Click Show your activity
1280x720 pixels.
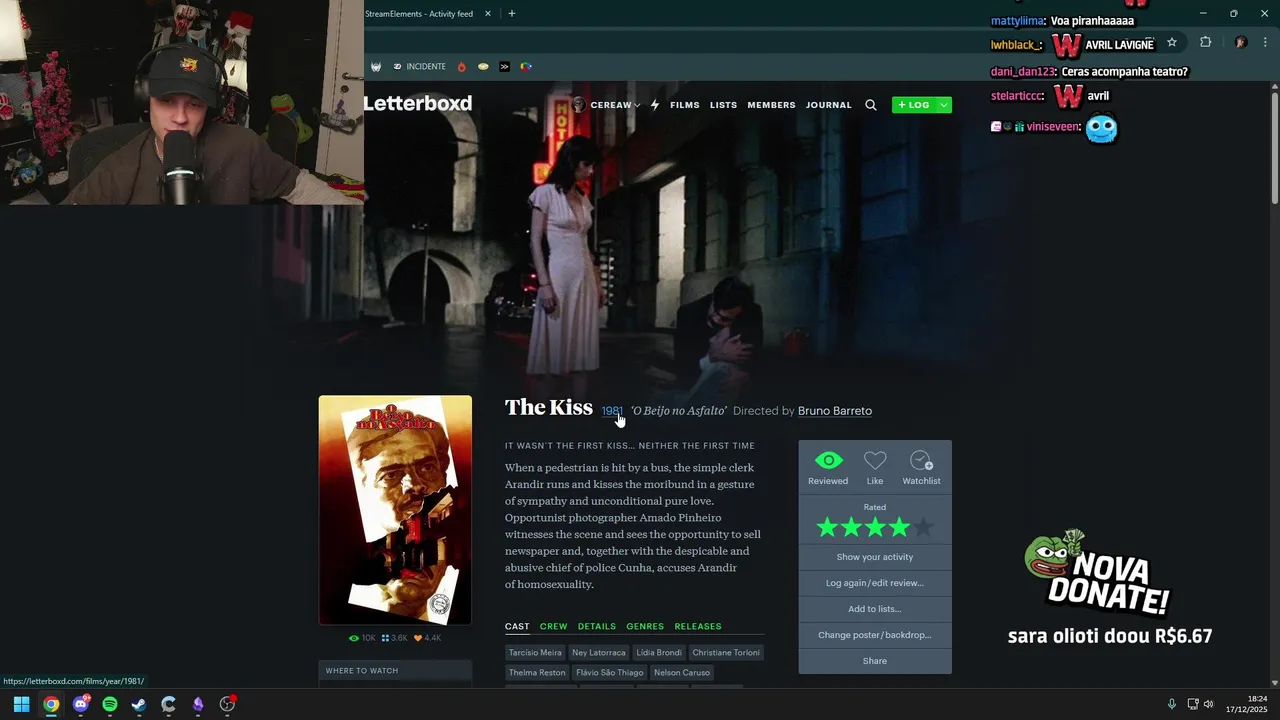coord(875,557)
